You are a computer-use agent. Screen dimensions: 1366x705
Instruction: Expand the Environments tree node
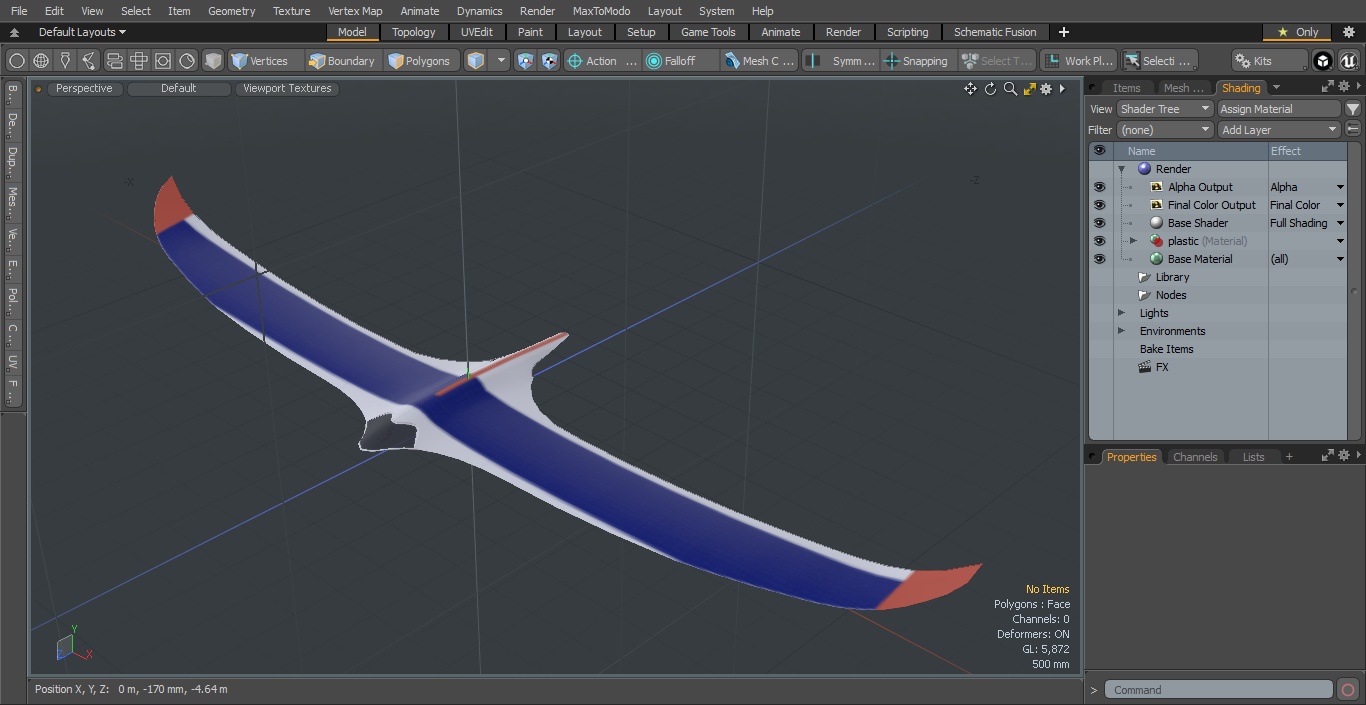1121,331
